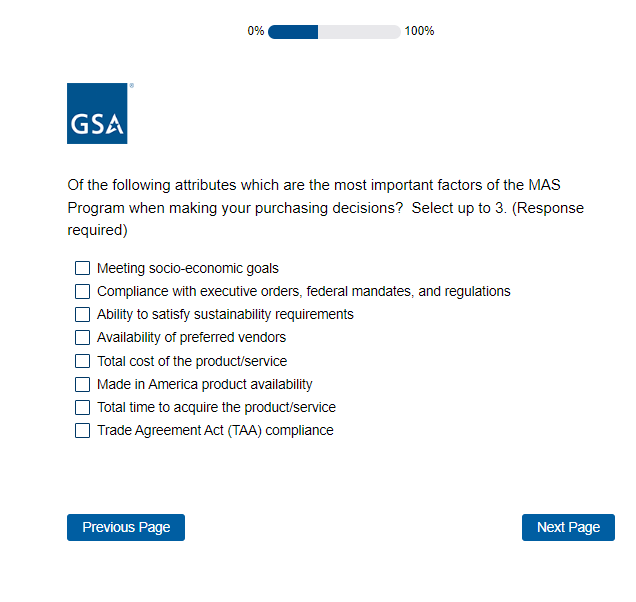Click the 'Availability of preferred vendors' label text

click(191, 337)
